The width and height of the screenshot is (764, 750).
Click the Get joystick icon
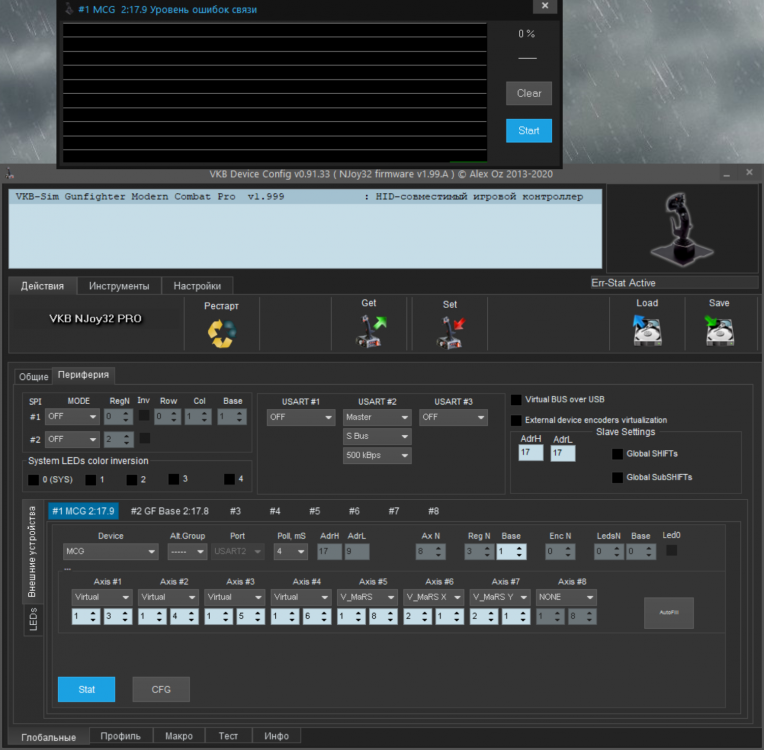(x=369, y=331)
